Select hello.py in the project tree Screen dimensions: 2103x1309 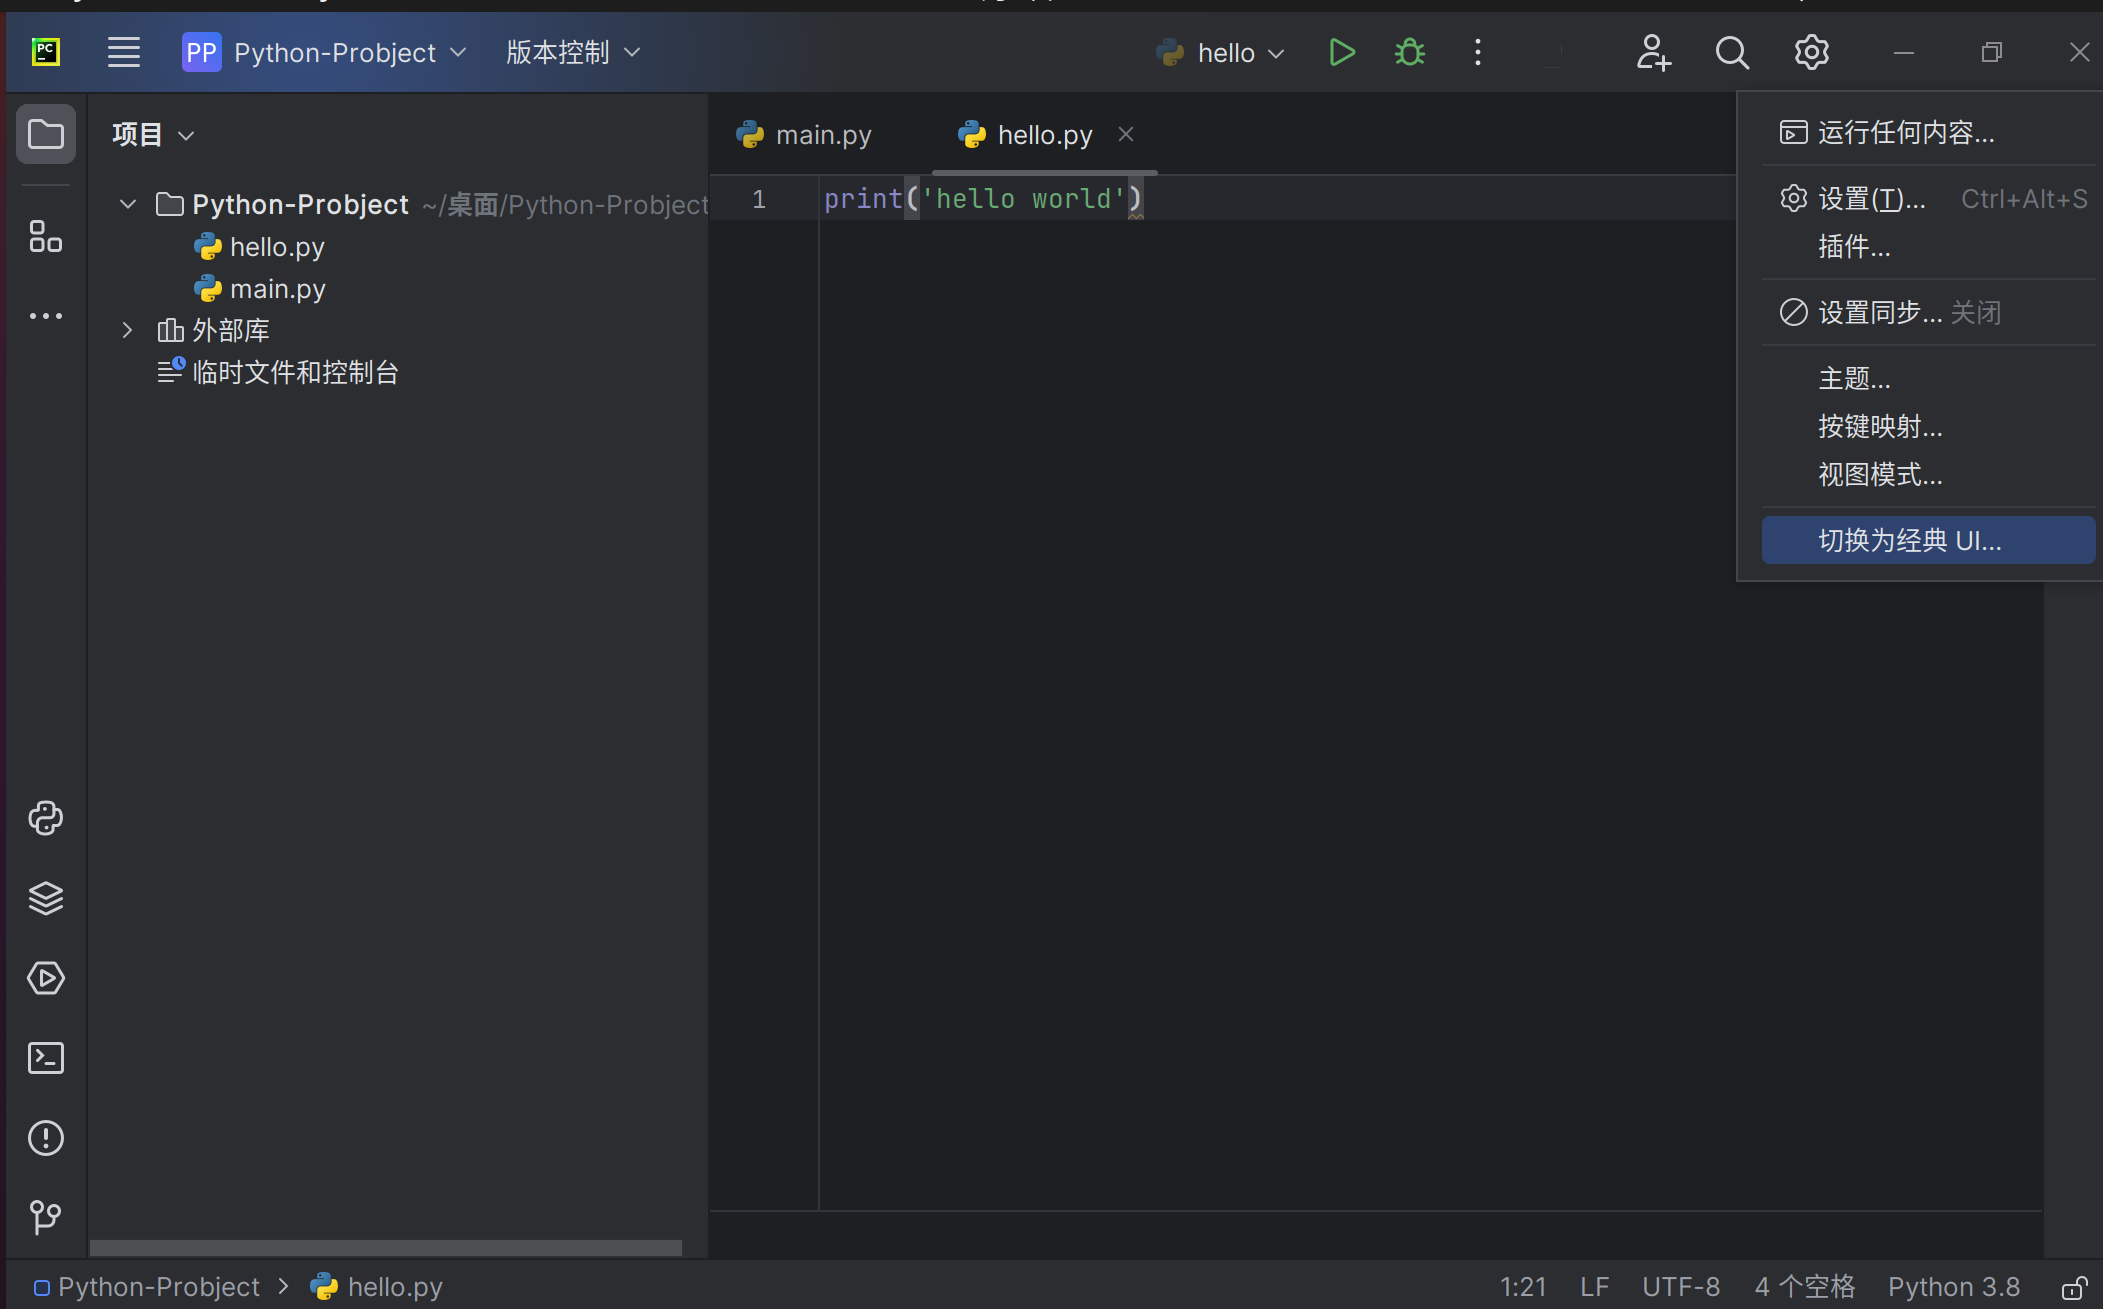260,247
